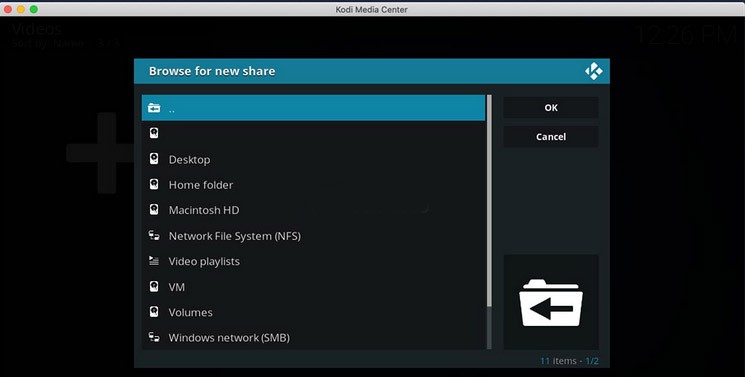
Task: Click the drive icon beside VM
Action: tap(154, 286)
